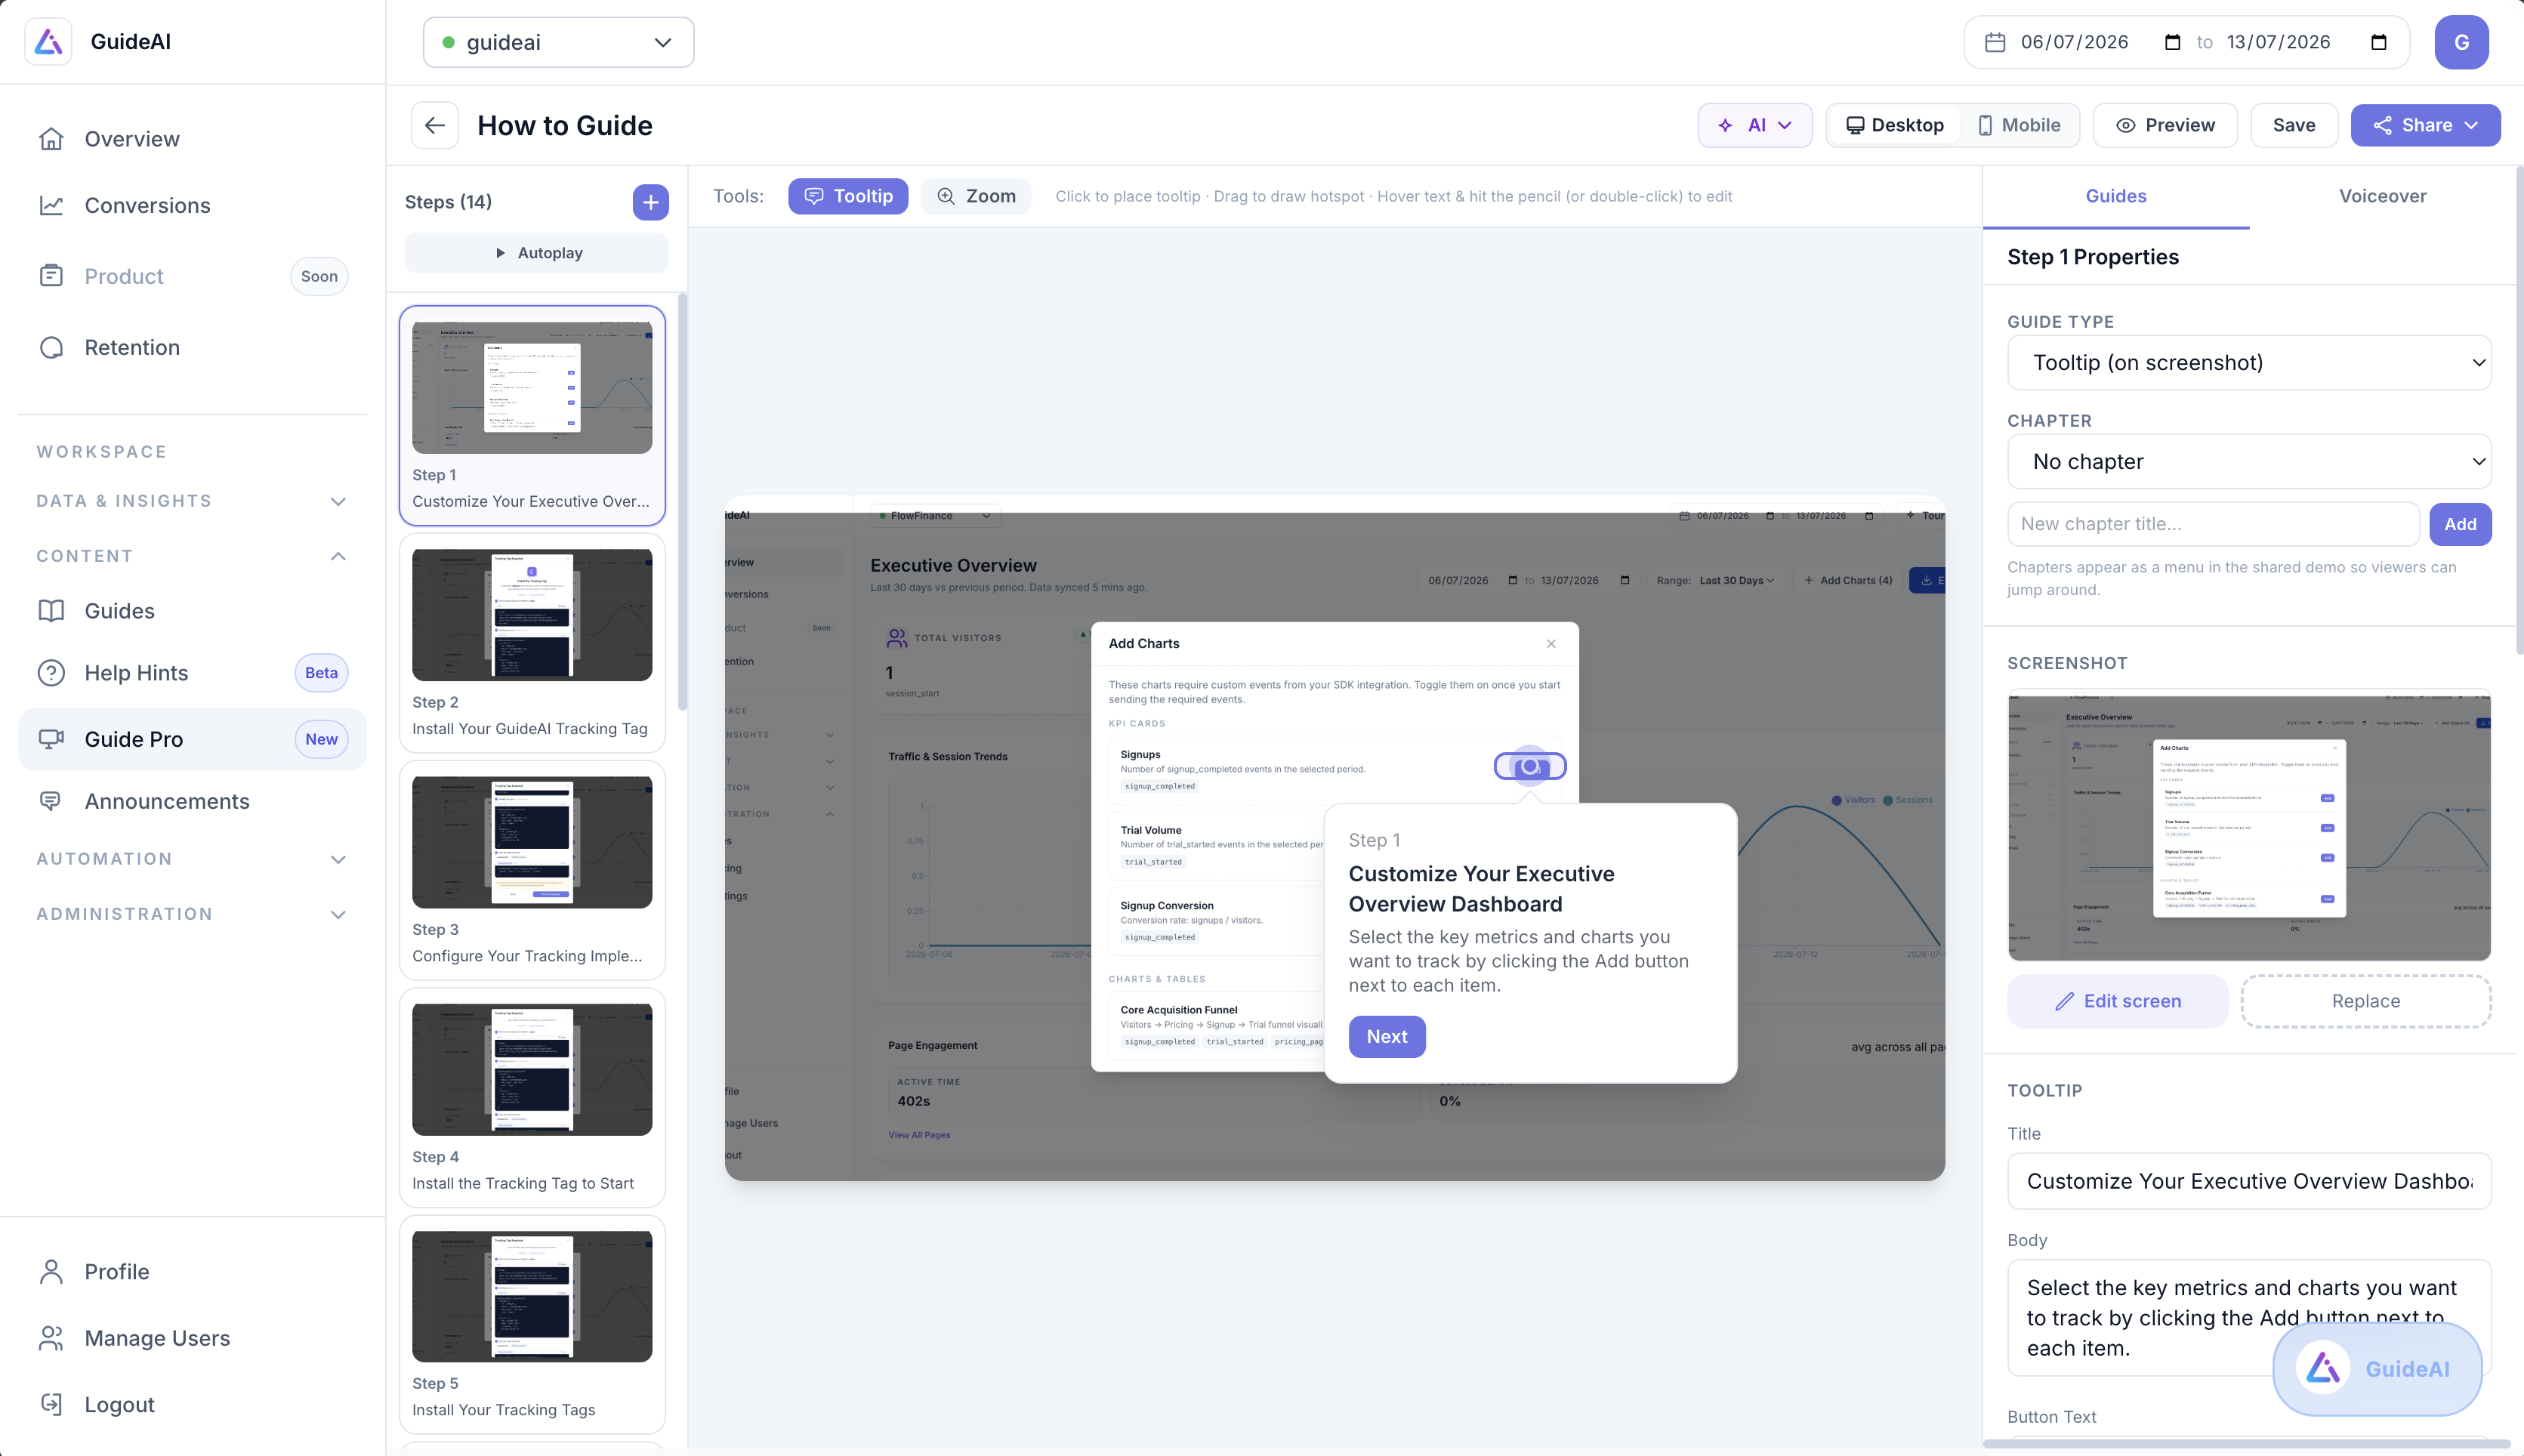Select Step 1 thumbnail card

pos(532,415)
